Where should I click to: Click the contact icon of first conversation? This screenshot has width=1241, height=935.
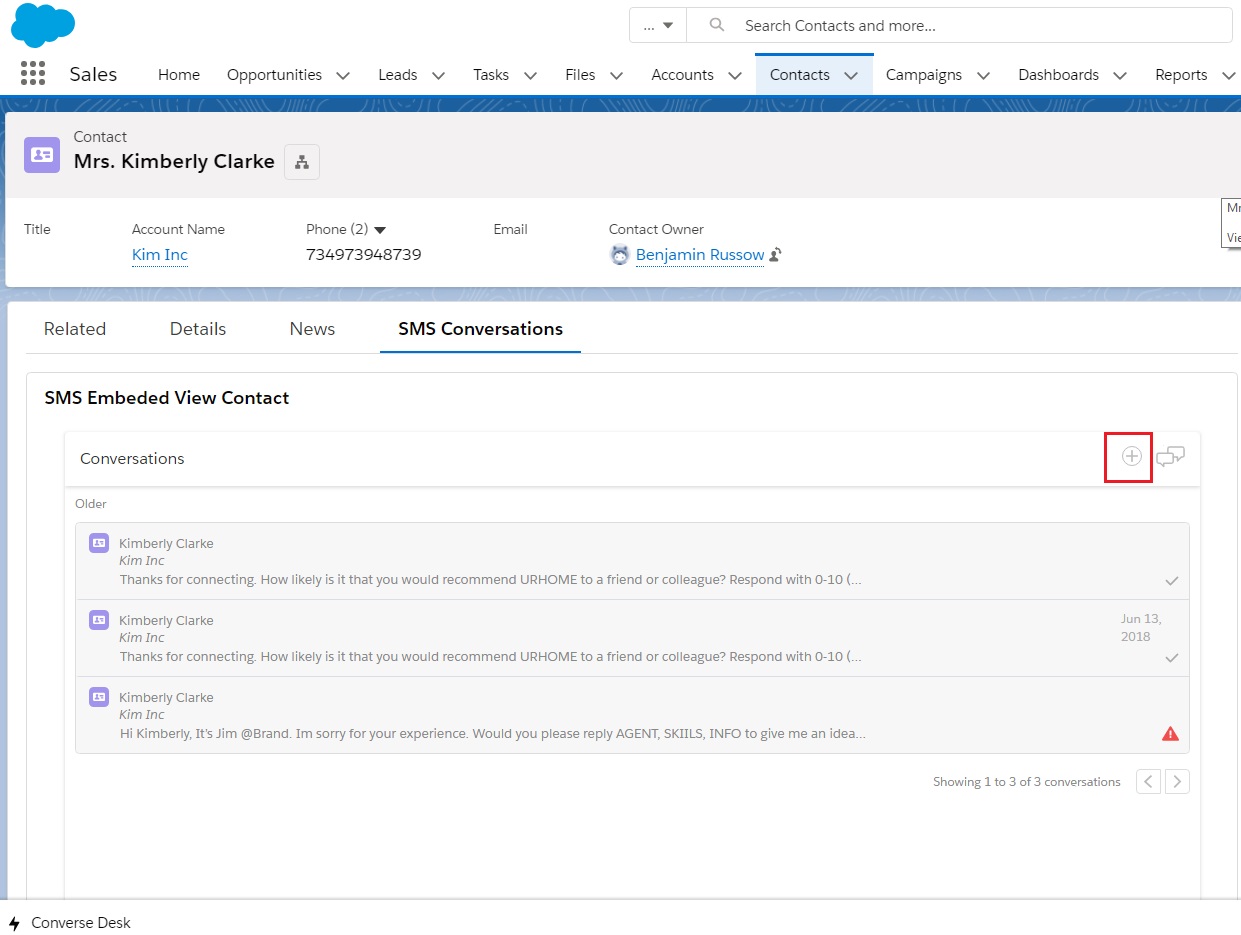[99, 543]
